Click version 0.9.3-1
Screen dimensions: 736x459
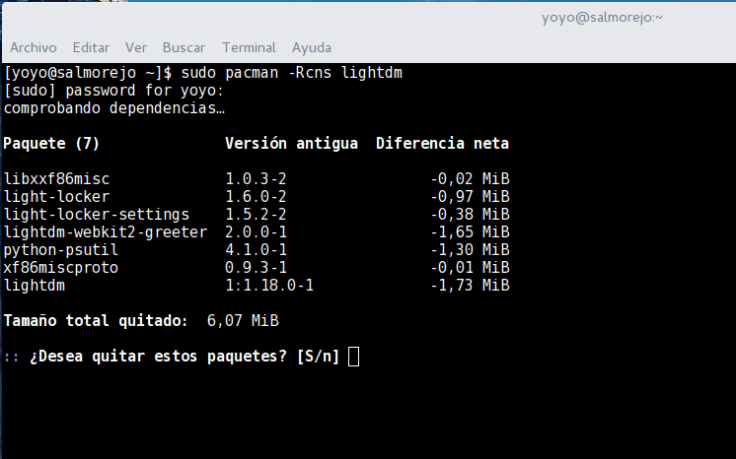coord(255,268)
